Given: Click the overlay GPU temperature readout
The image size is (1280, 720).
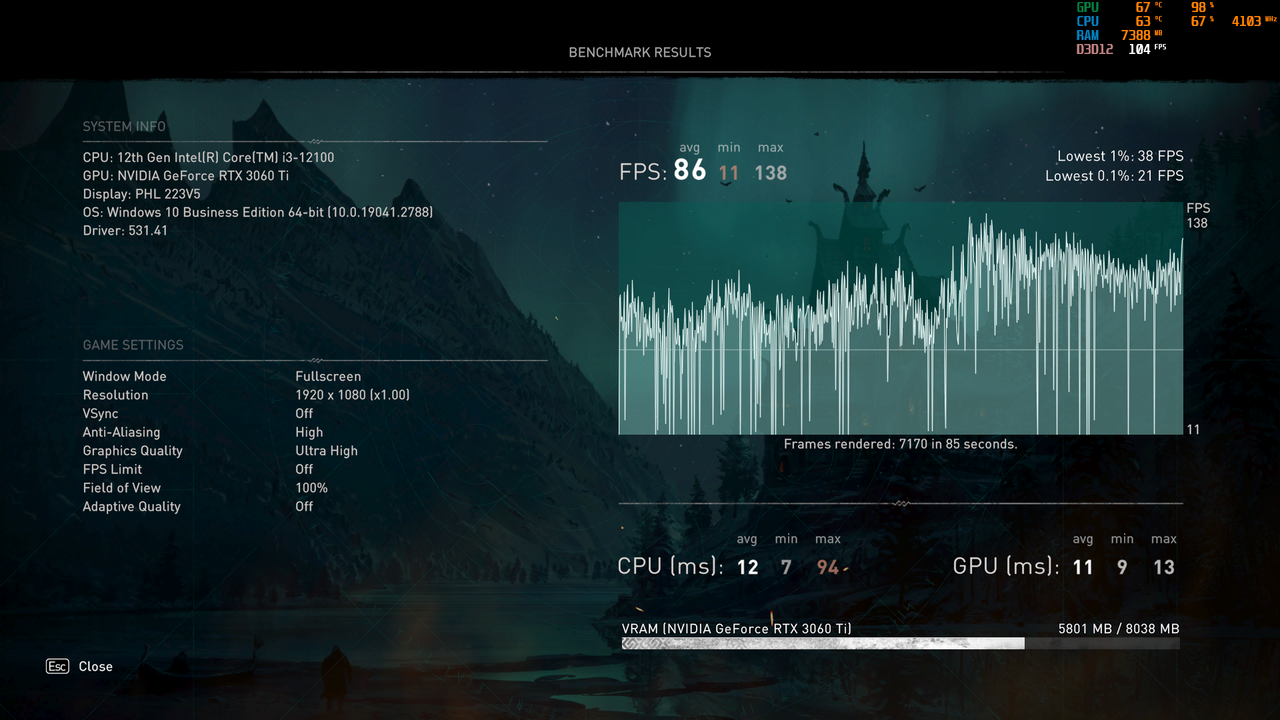Looking at the screenshot, I should pyautogui.click(x=1148, y=7).
